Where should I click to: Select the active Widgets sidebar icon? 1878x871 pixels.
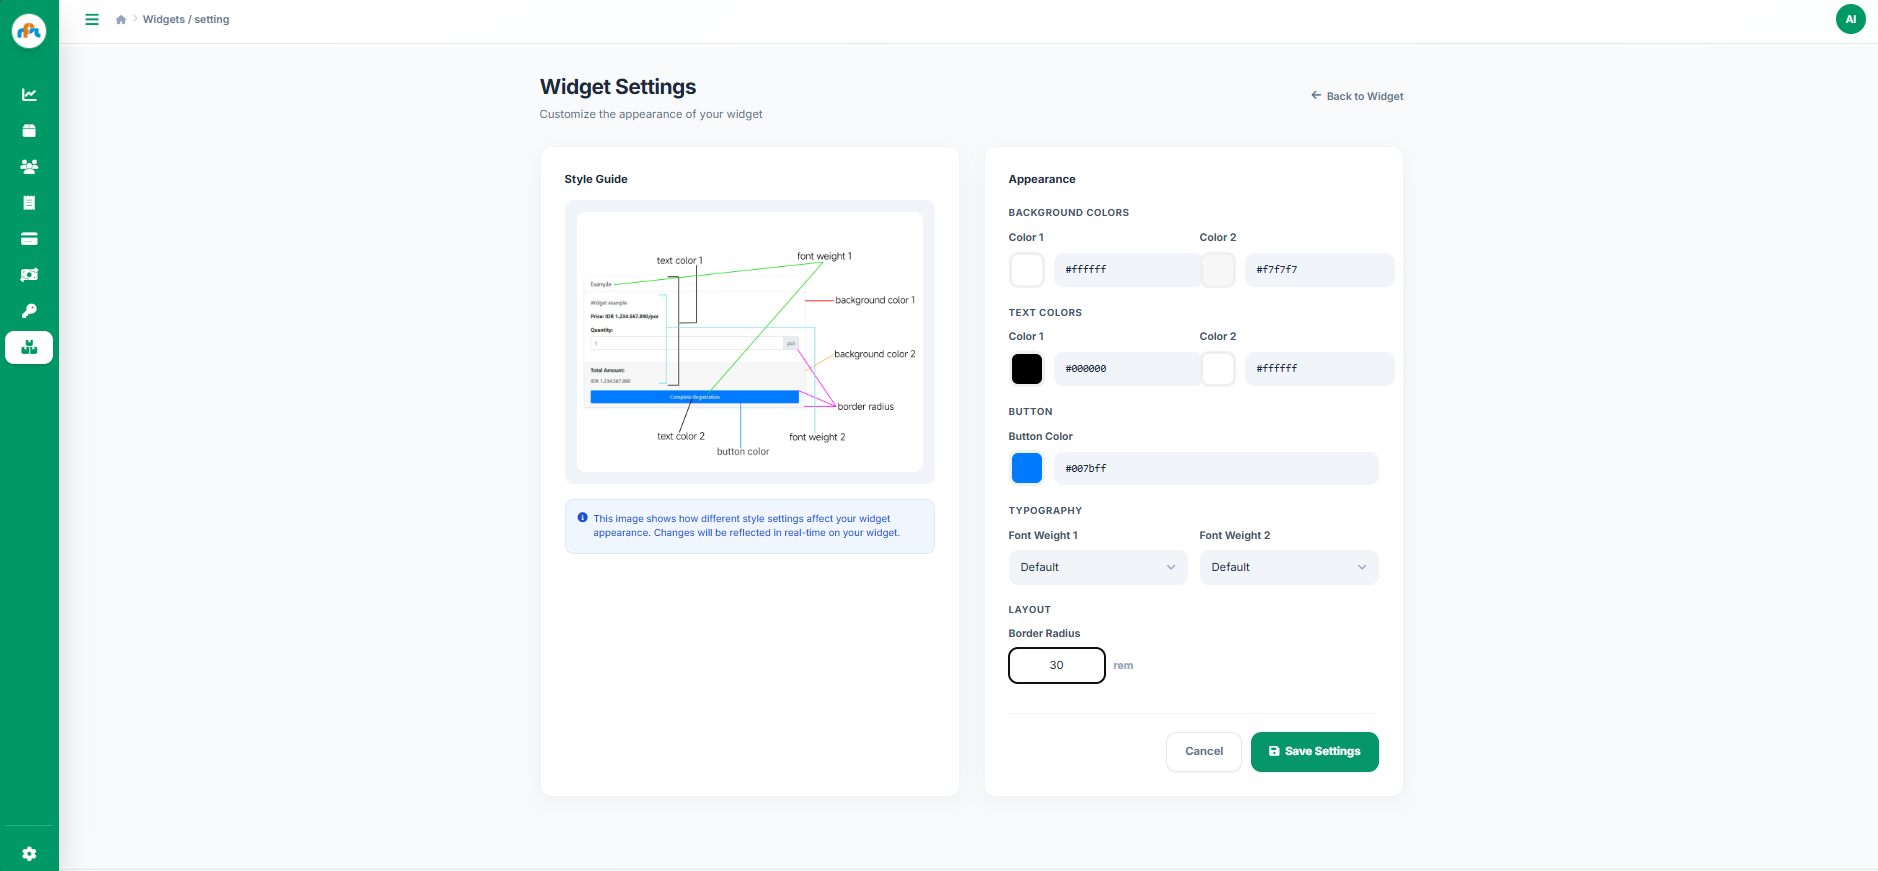[x=28, y=347]
